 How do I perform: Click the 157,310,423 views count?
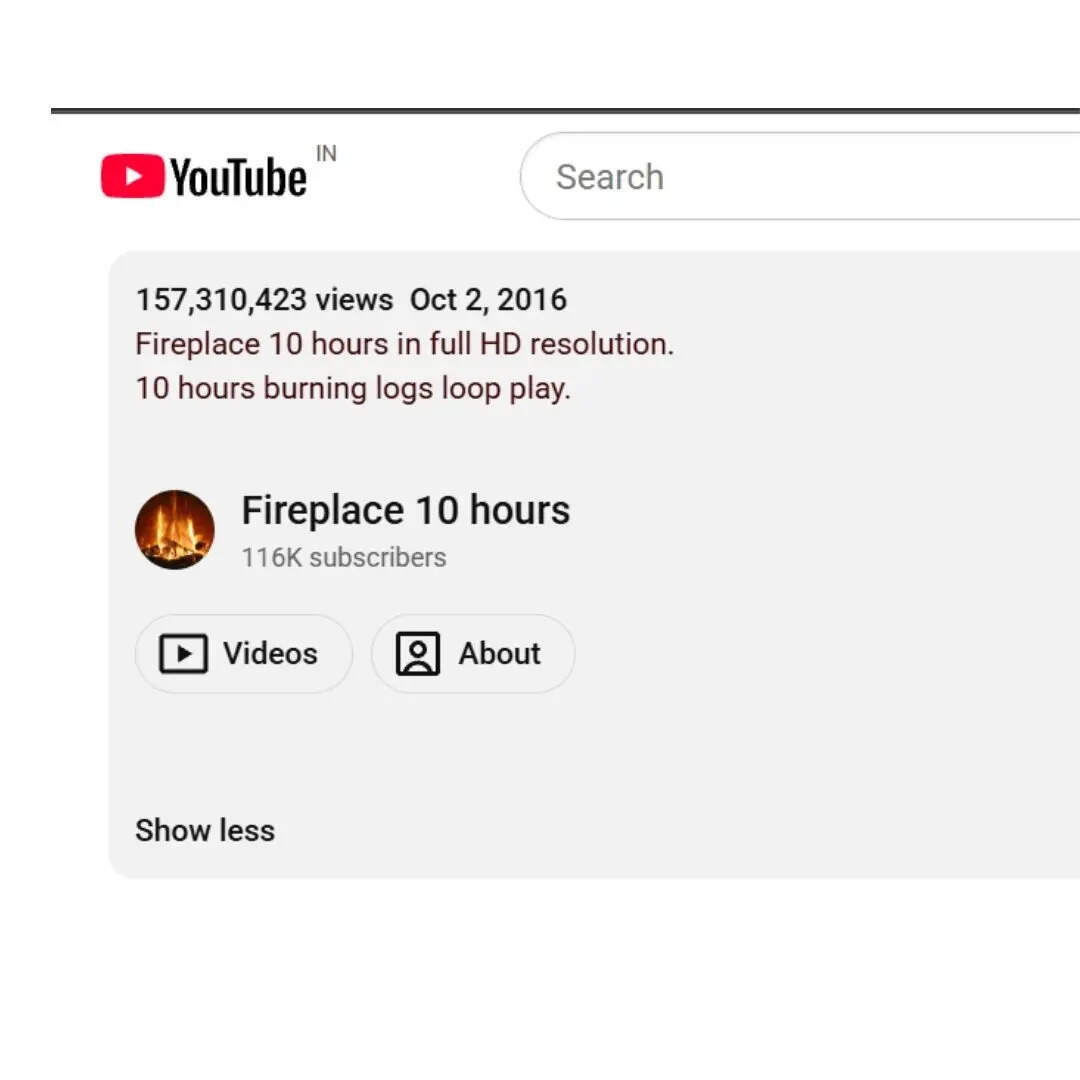point(263,299)
